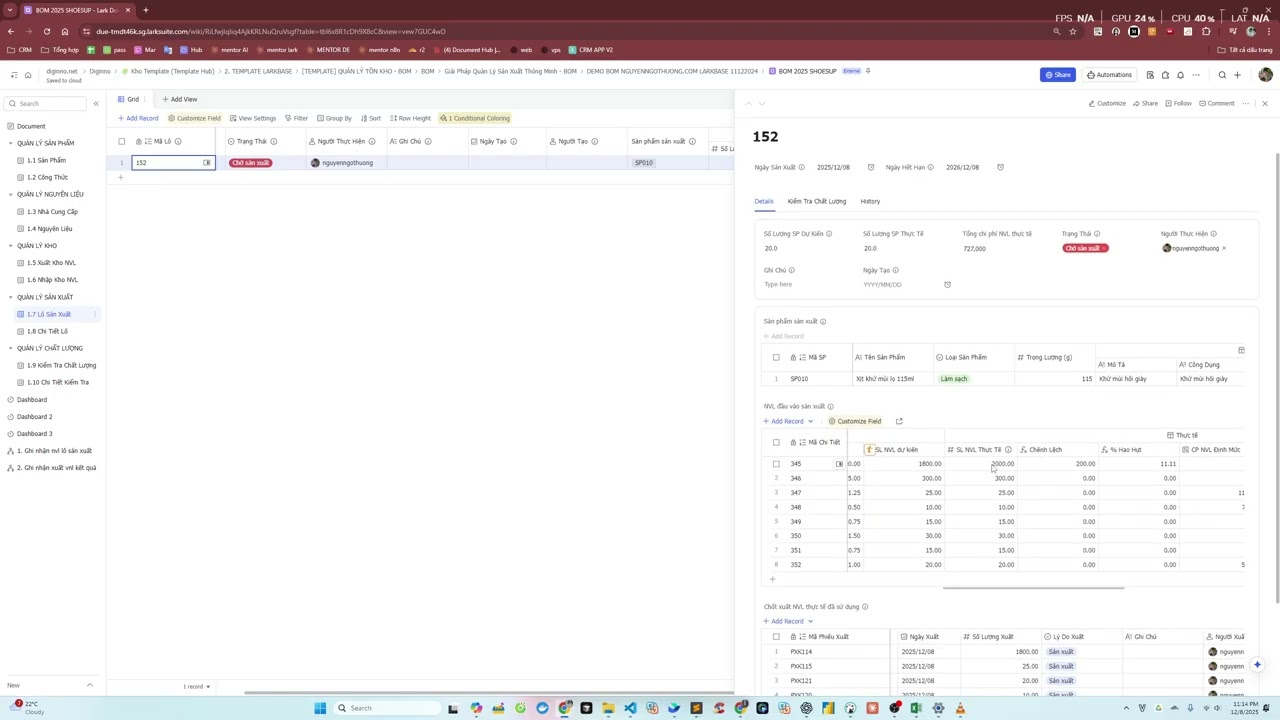This screenshot has height=720, width=1280.
Task: Click the notification bell icon
Action: coord(1180,75)
